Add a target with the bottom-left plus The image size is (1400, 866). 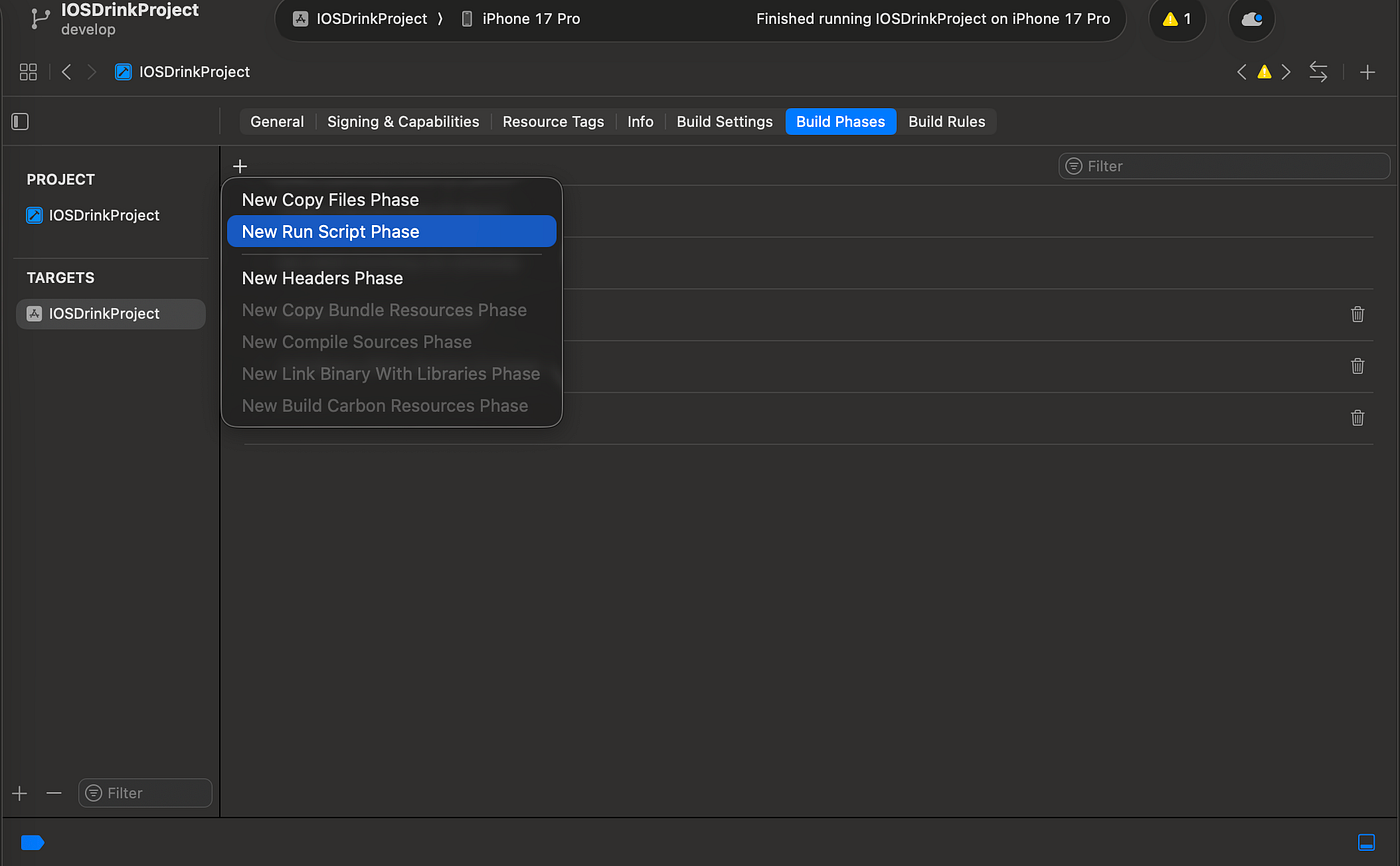[20, 793]
